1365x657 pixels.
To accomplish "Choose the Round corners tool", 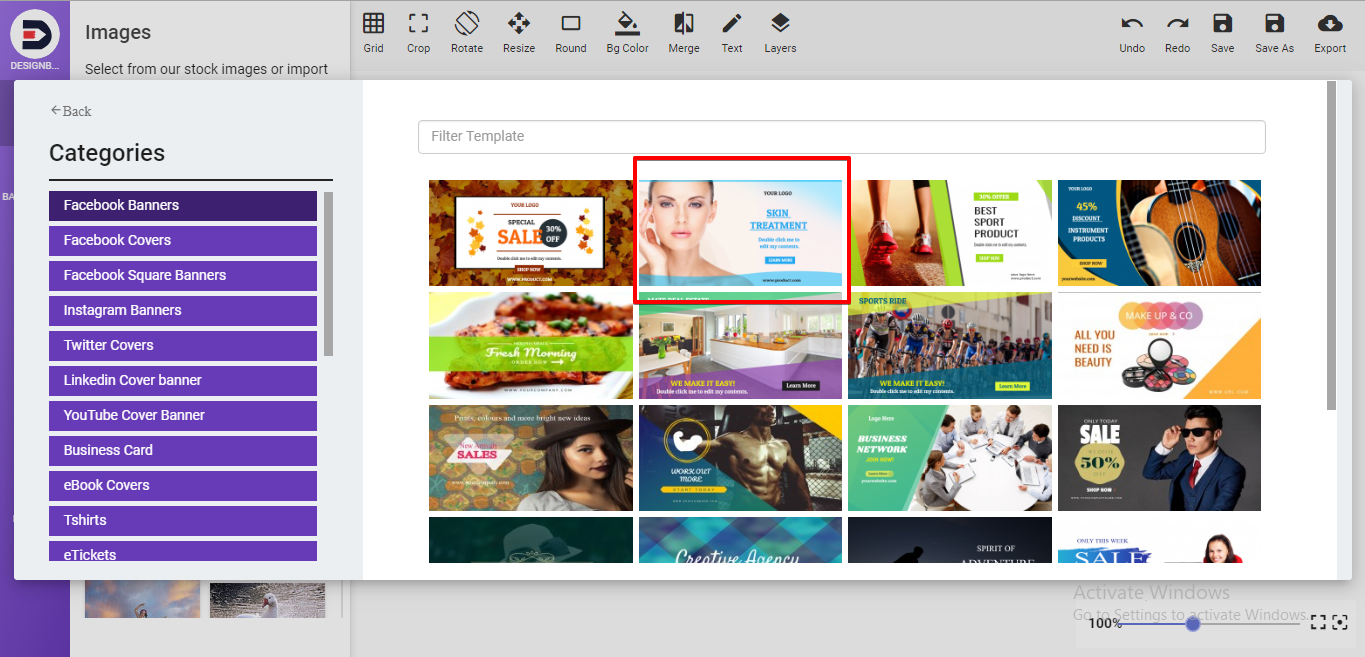I will (x=571, y=32).
